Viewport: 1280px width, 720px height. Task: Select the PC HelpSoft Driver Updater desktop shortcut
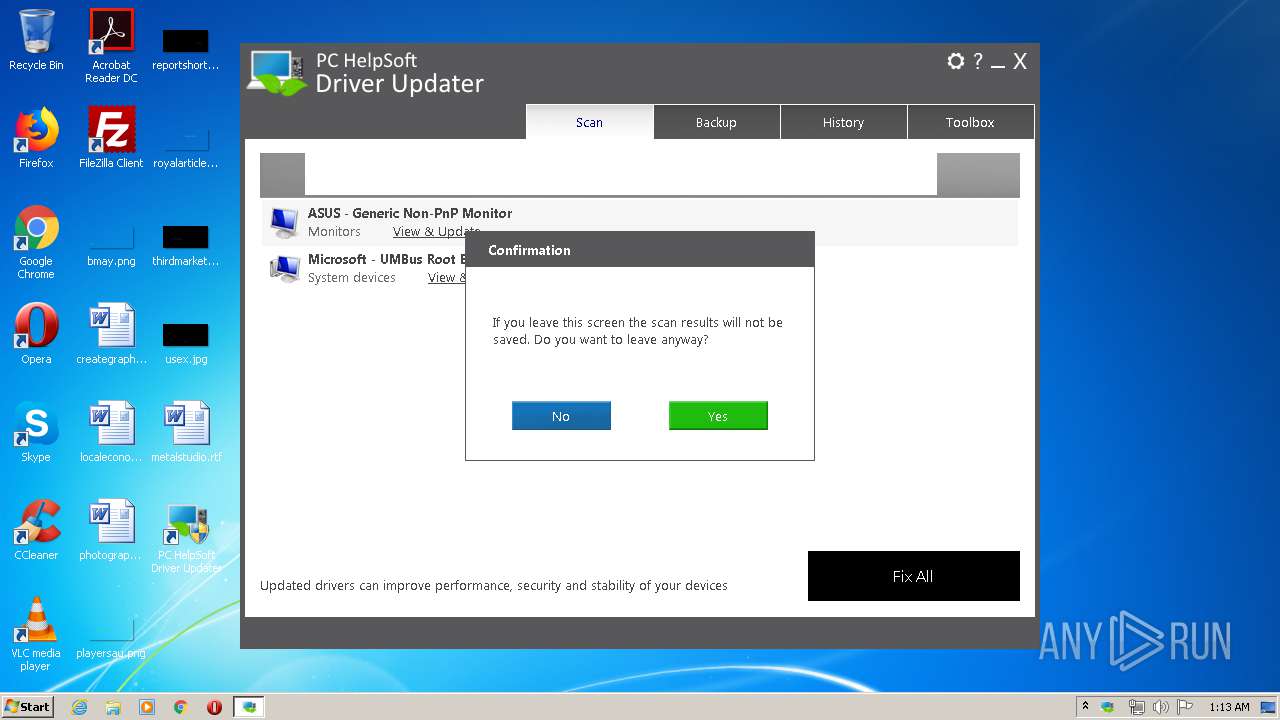tap(186, 536)
